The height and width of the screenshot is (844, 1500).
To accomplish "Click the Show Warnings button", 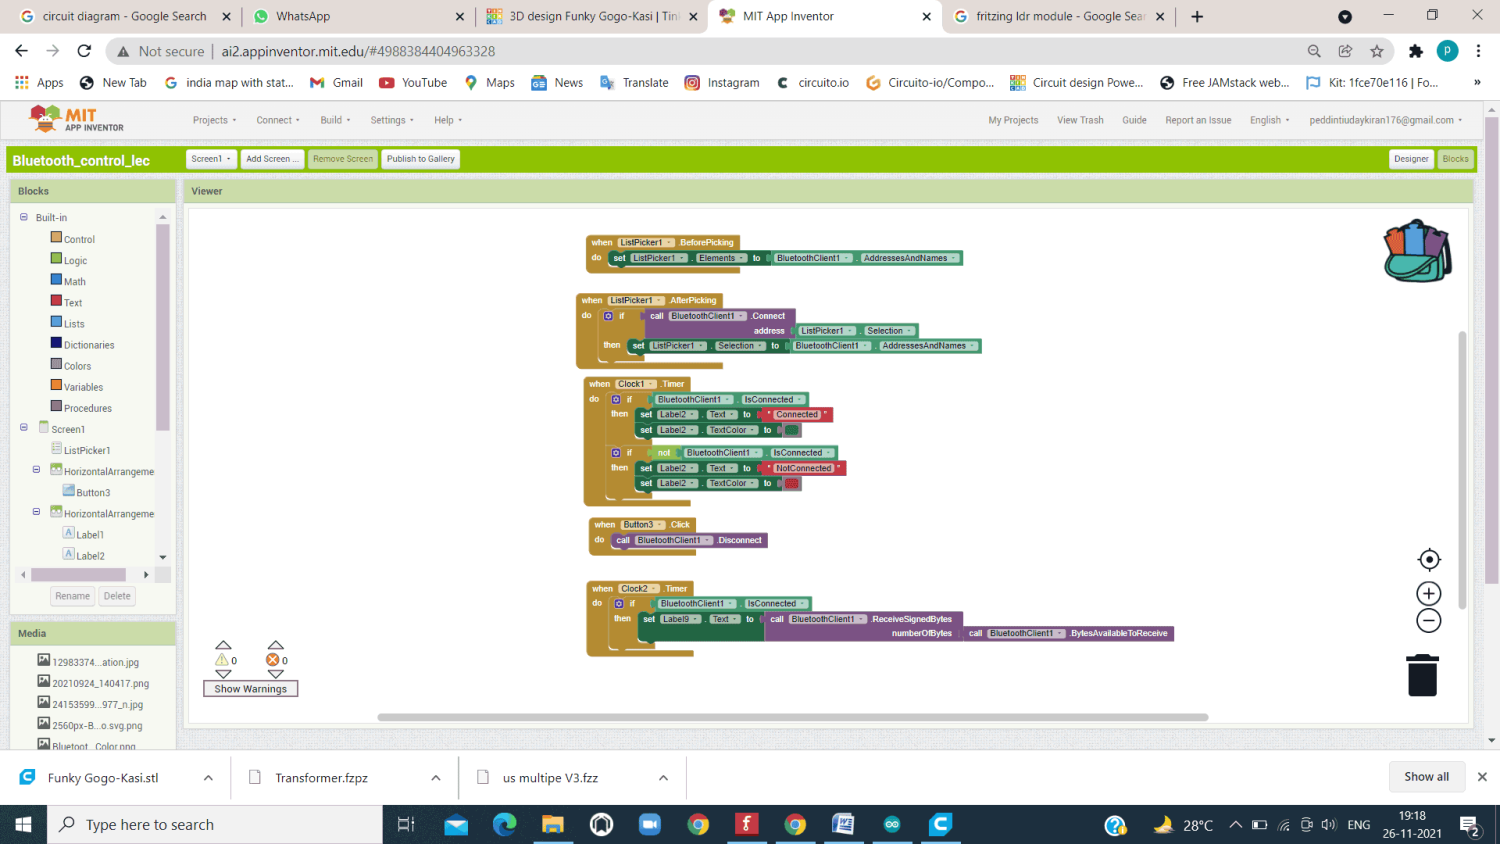I will click(250, 688).
